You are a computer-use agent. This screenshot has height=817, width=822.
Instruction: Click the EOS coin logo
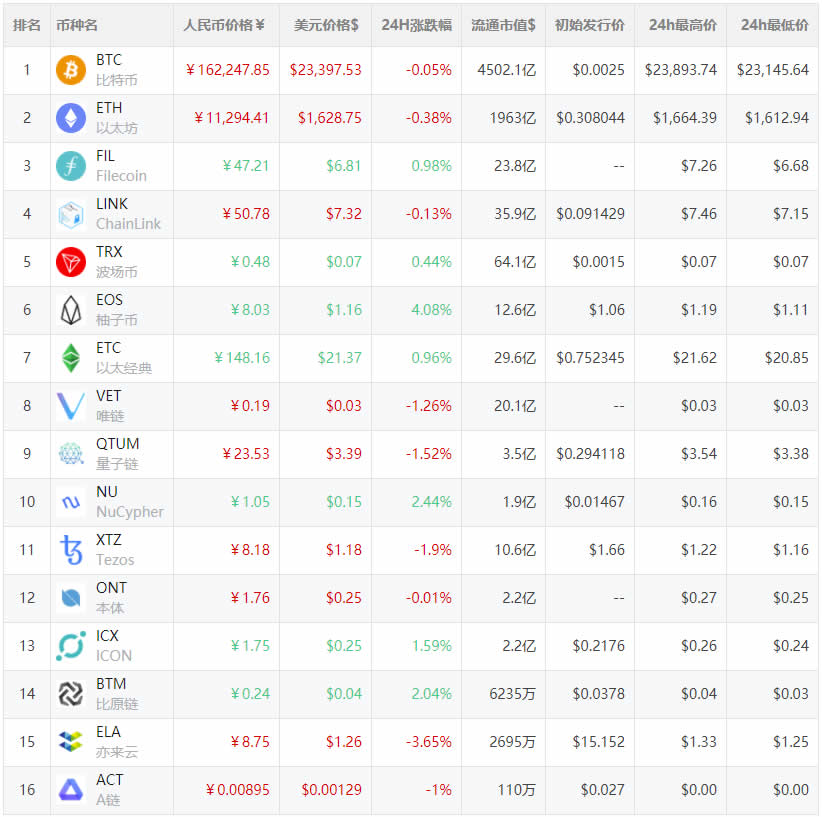click(71, 310)
